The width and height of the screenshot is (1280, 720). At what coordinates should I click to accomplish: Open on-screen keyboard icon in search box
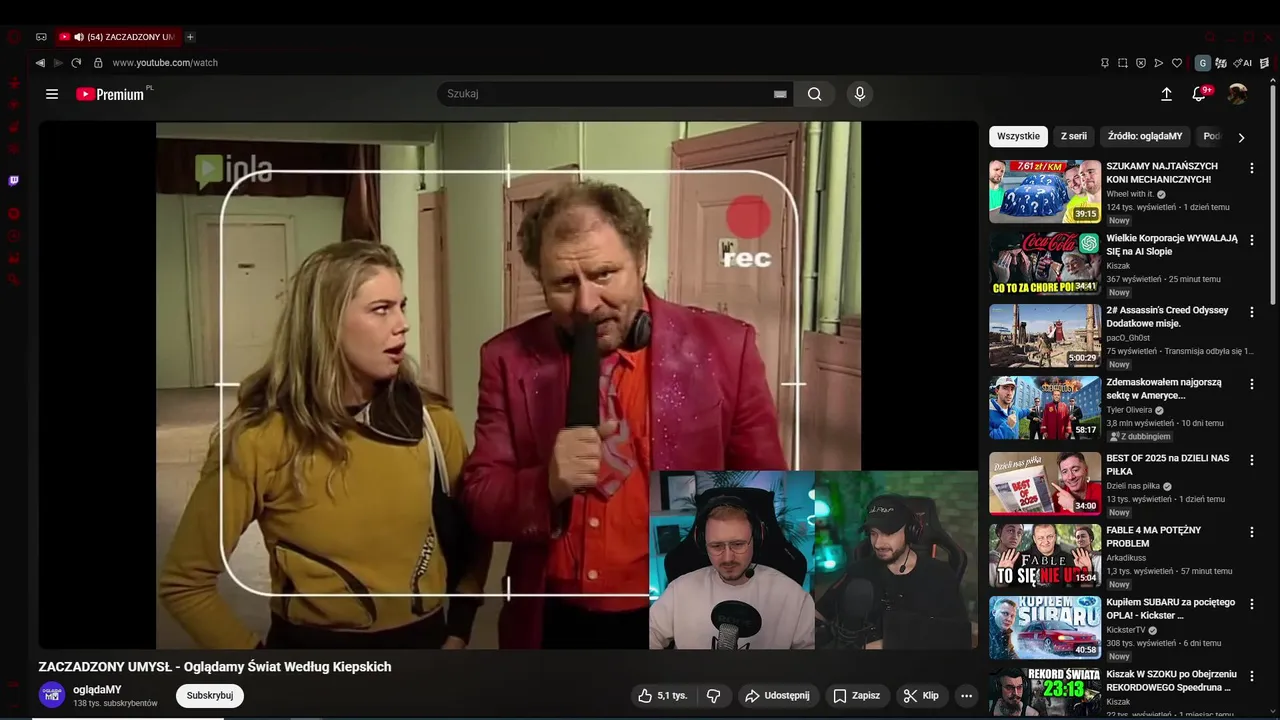point(780,94)
